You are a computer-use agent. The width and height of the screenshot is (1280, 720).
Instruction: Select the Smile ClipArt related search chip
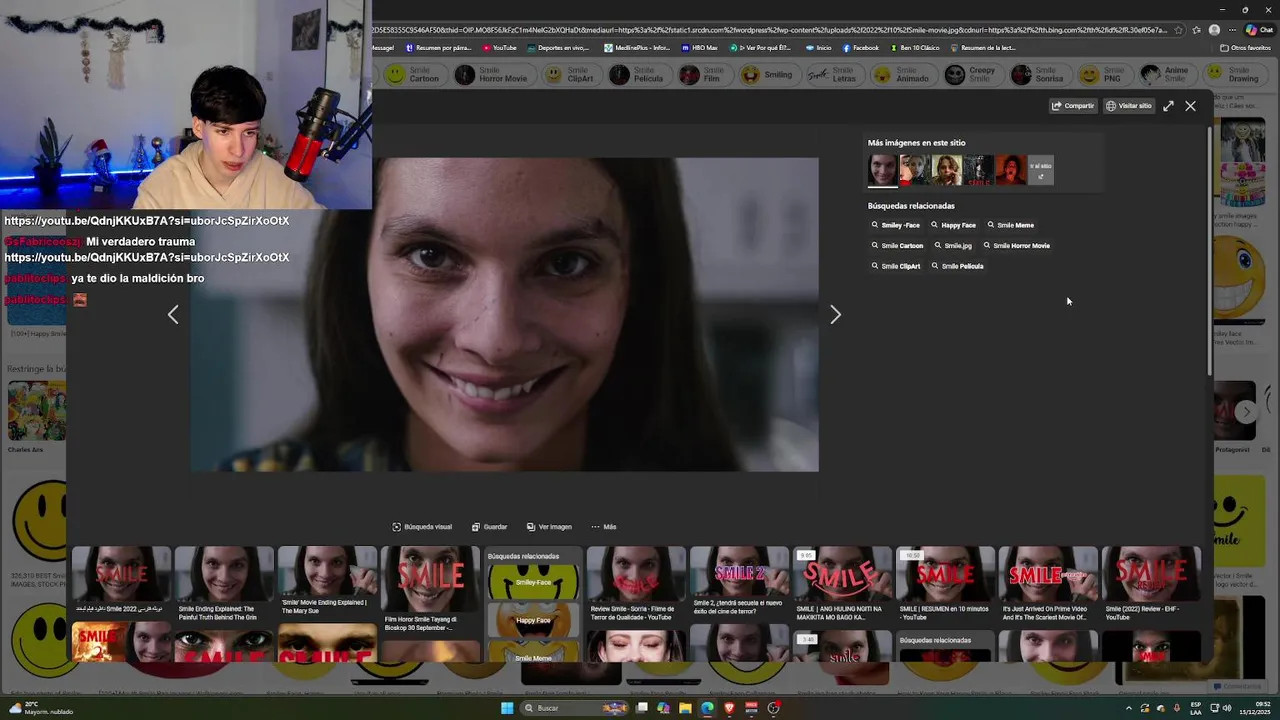895,266
